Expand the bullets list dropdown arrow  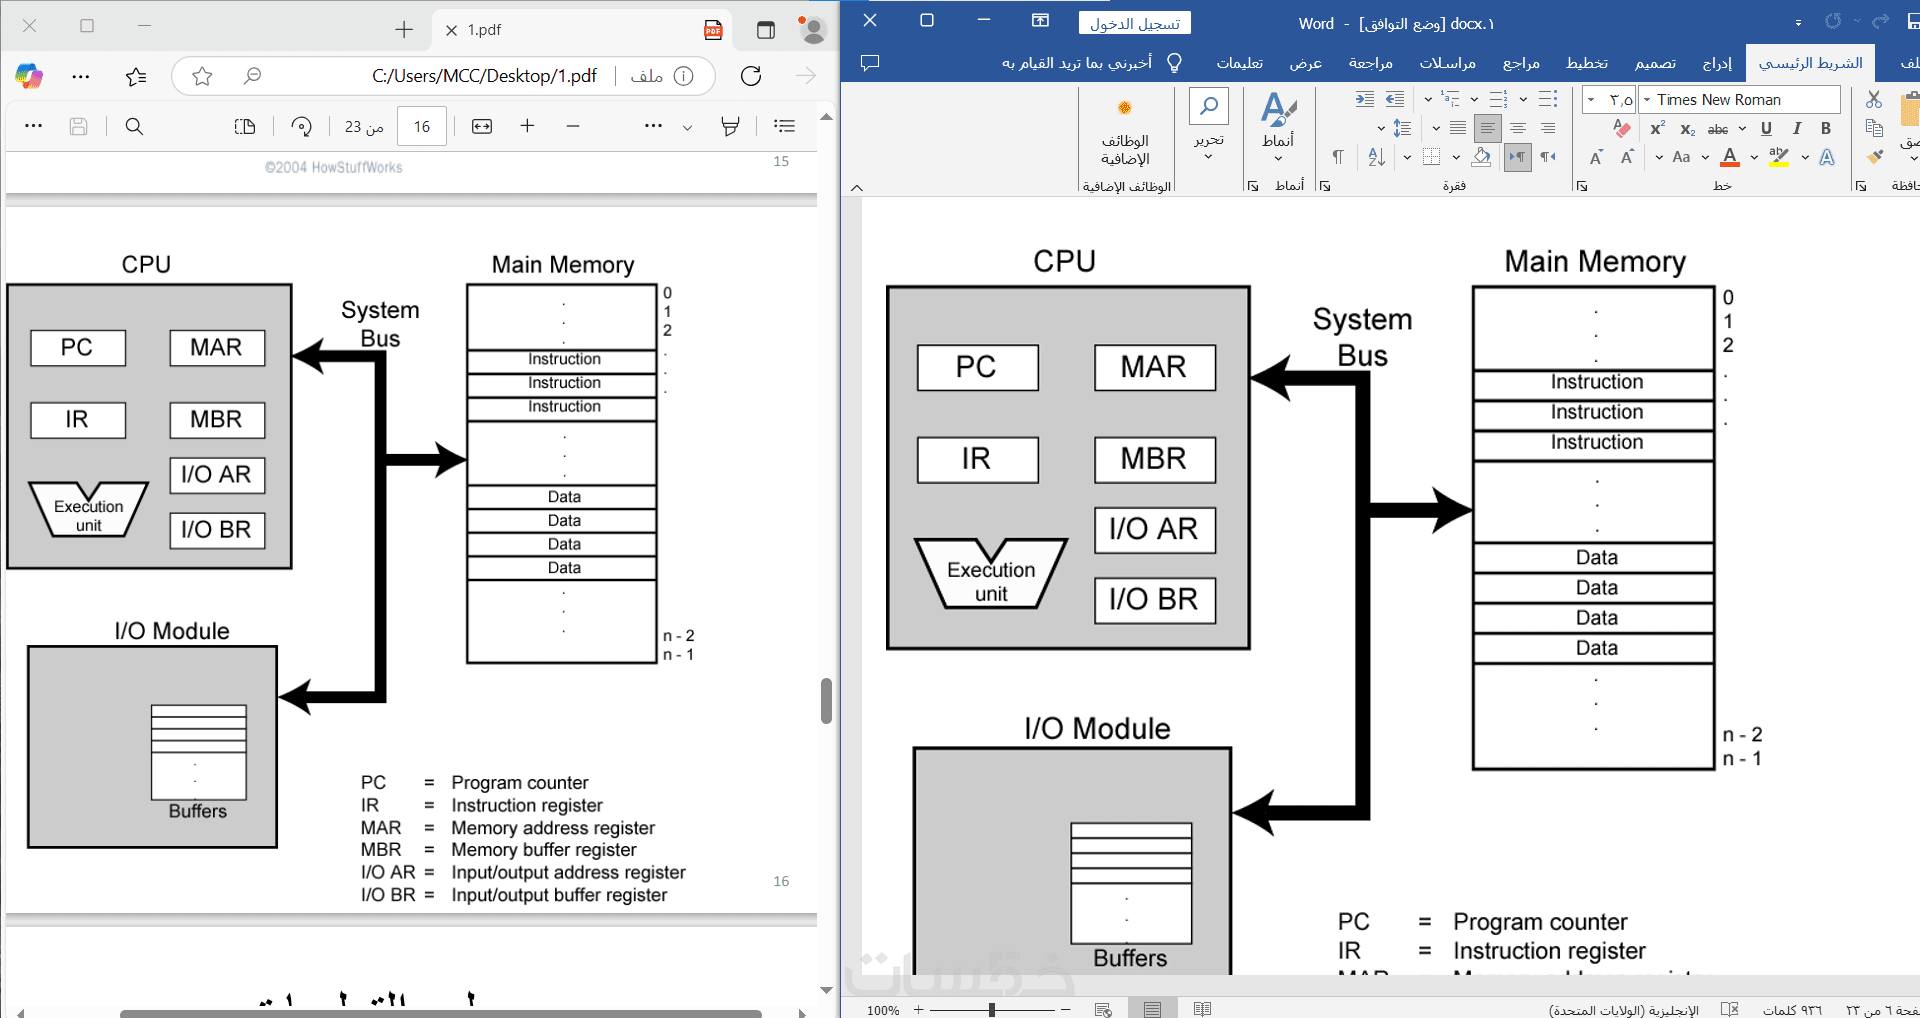pyautogui.click(x=1523, y=99)
